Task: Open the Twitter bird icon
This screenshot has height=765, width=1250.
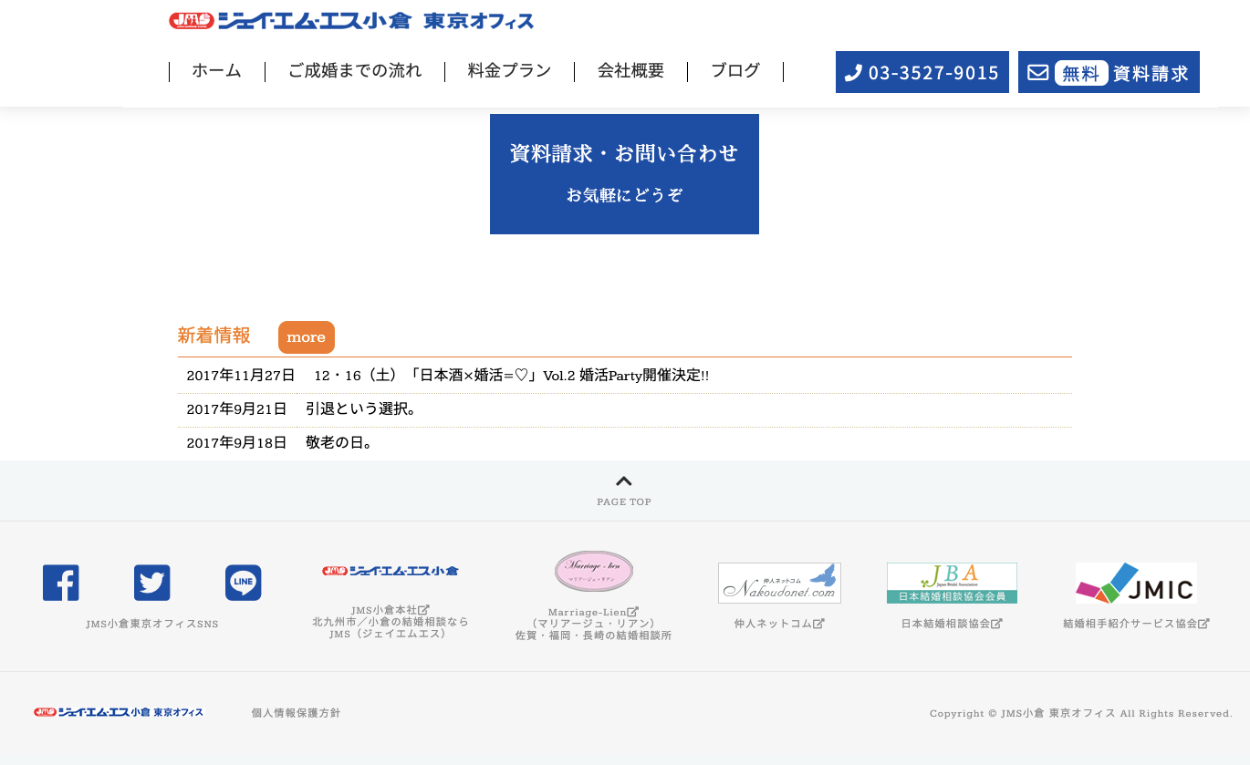Action: [152, 583]
